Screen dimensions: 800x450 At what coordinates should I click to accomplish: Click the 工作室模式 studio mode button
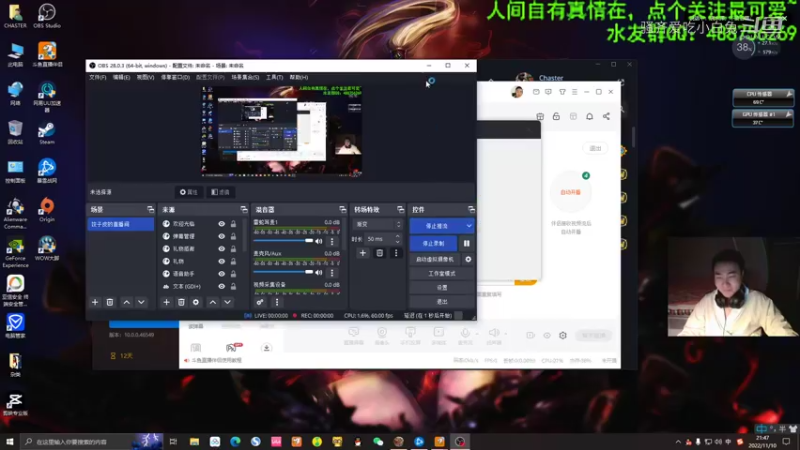coord(442,274)
